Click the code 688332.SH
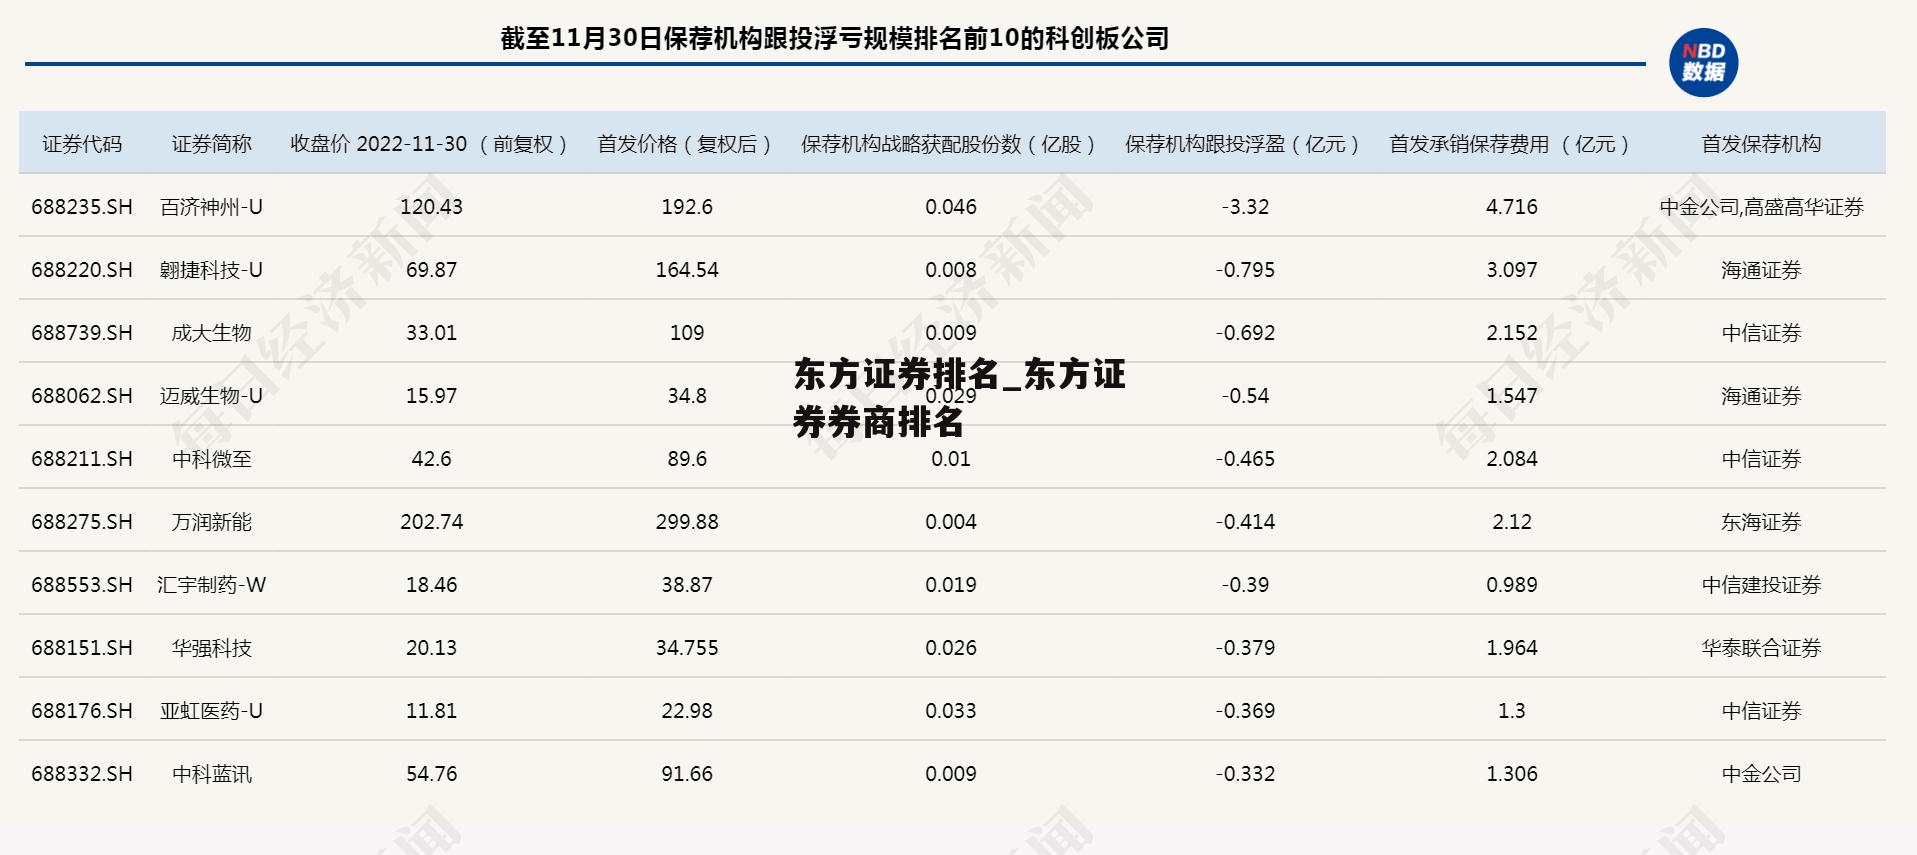The image size is (1917, 855). tap(82, 774)
